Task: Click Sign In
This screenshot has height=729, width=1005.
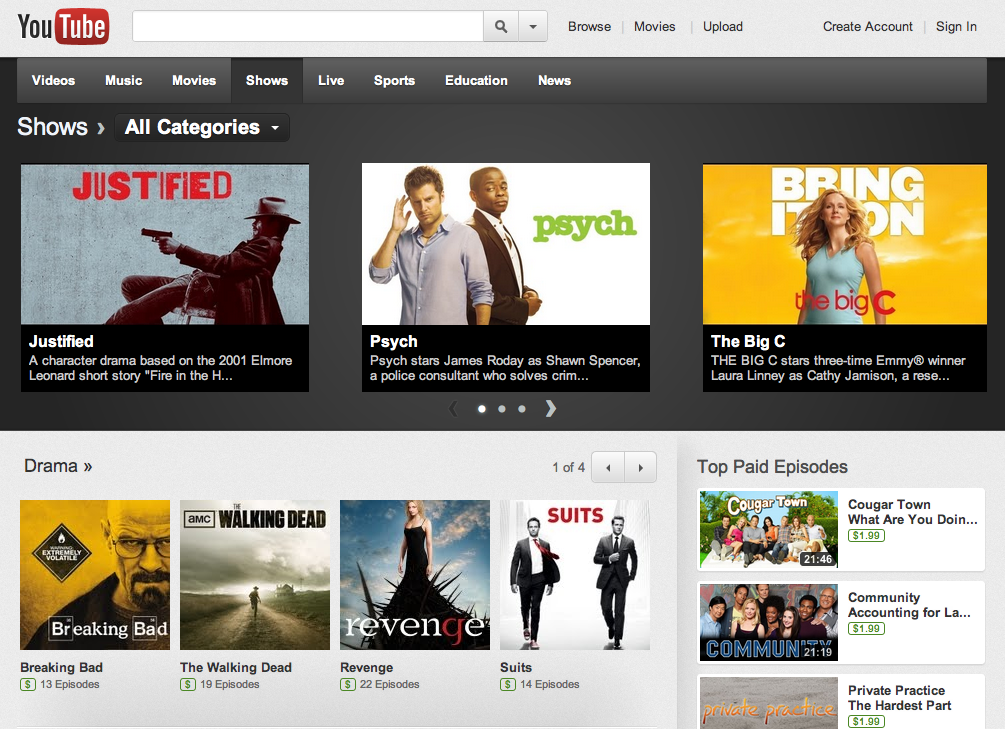Action: pyautogui.click(x=956, y=26)
